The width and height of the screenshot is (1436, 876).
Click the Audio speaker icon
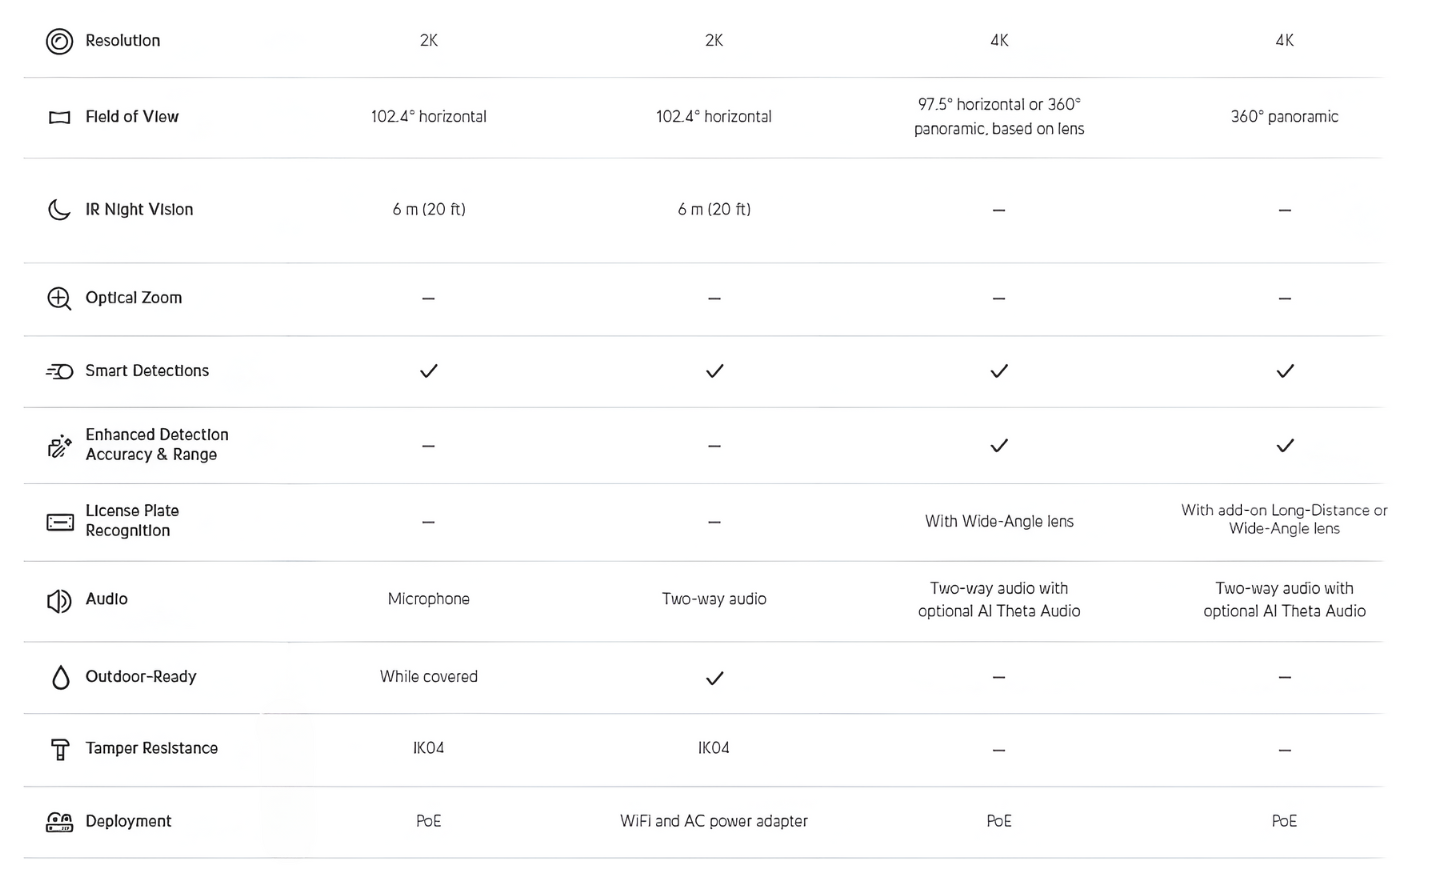pos(60,600)
